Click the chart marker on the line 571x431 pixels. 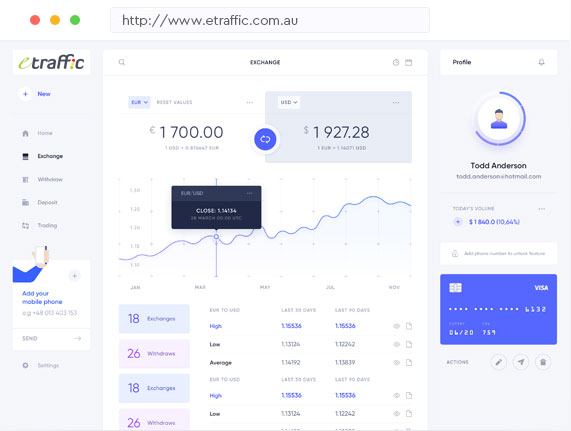216,237
